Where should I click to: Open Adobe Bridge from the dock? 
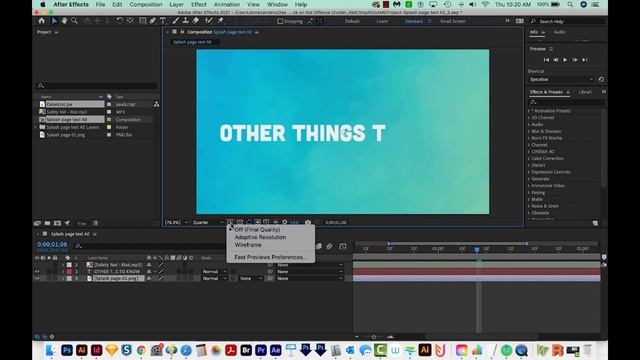point(246,350)
